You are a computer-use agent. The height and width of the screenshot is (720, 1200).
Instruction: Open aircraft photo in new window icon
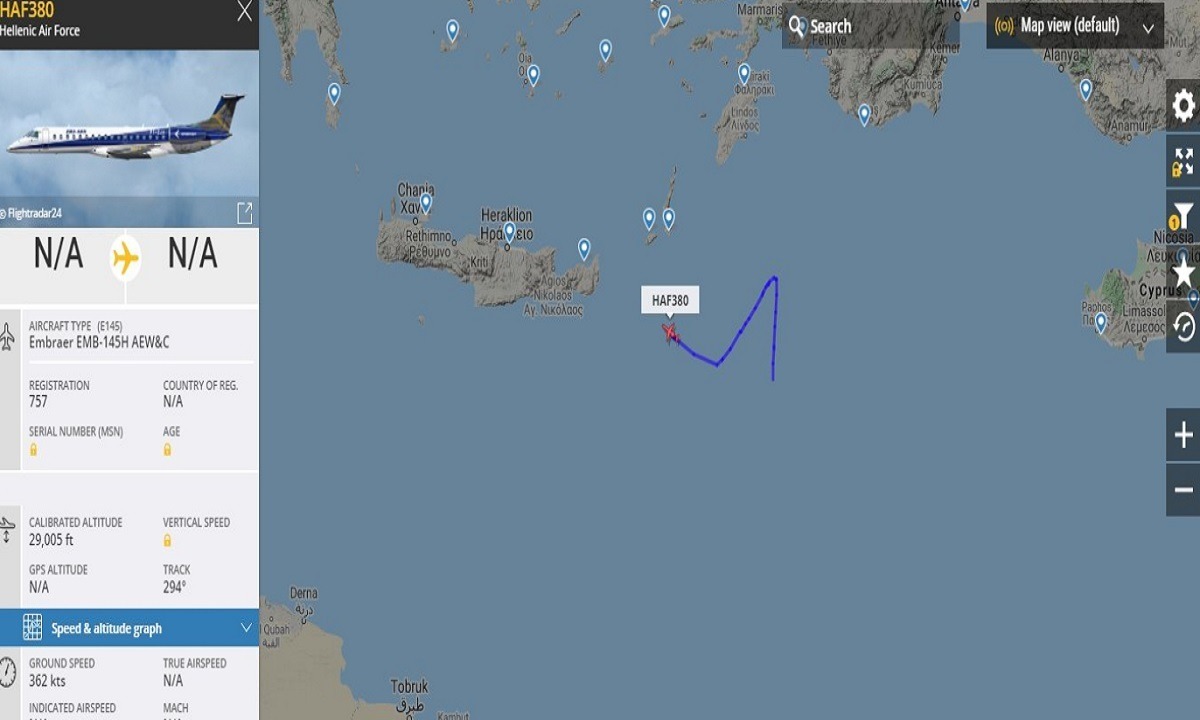pos(244,213)
